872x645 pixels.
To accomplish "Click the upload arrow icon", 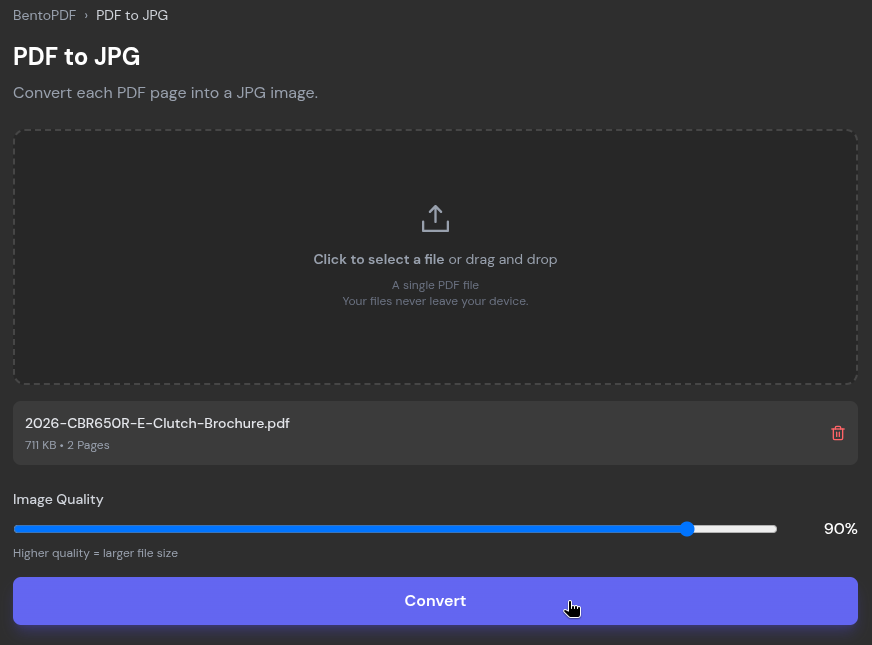I will [435, 219].
